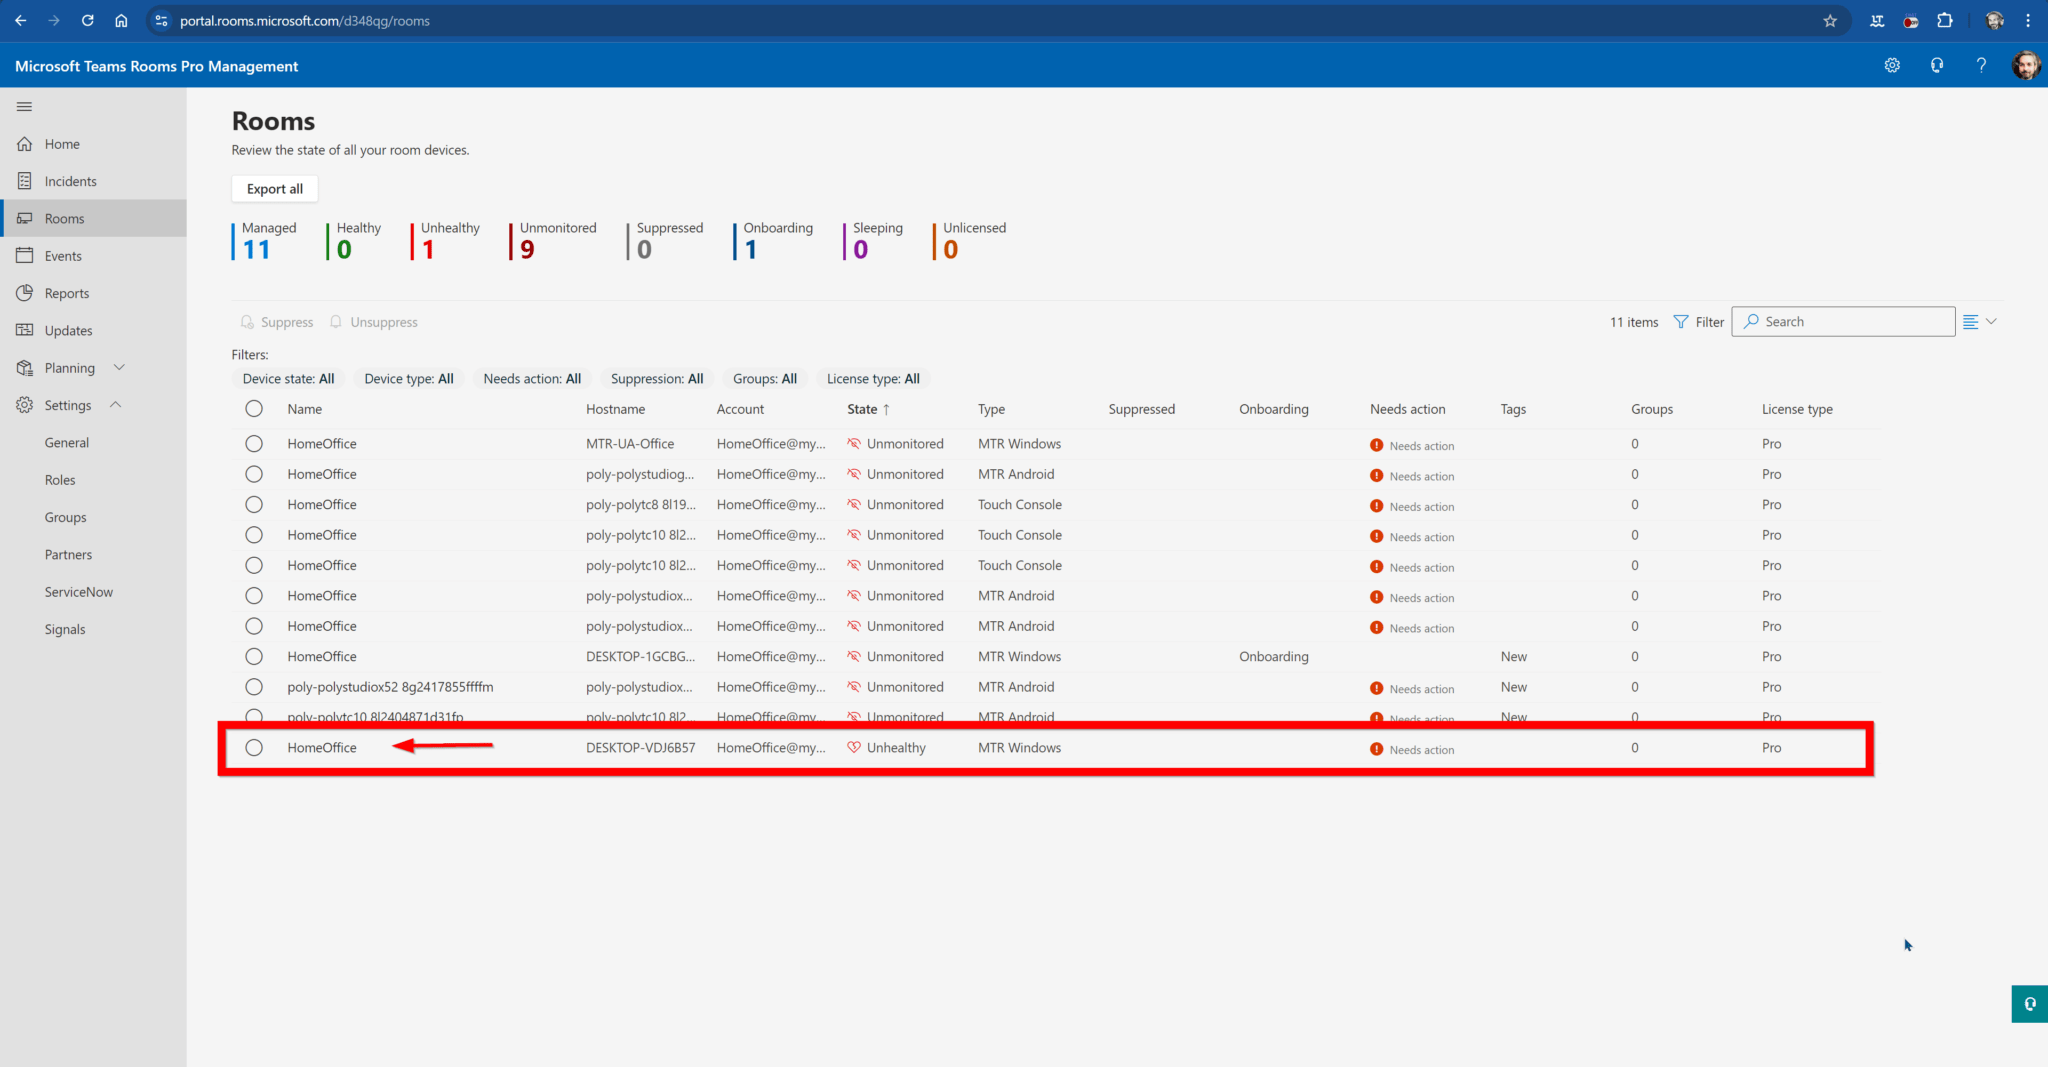Open the navigation hamburger menu

(x=25, y=106)
